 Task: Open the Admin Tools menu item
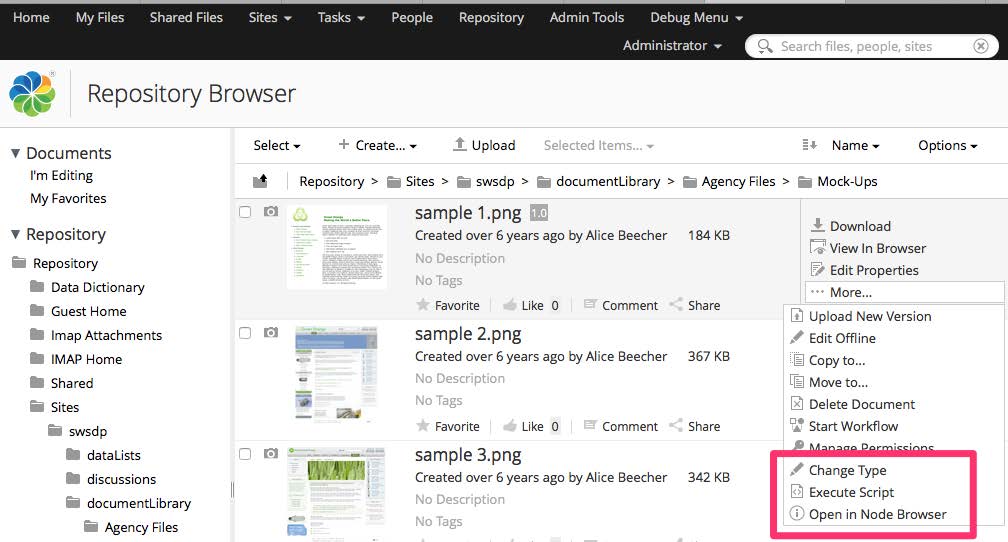(x=586, y=17)
